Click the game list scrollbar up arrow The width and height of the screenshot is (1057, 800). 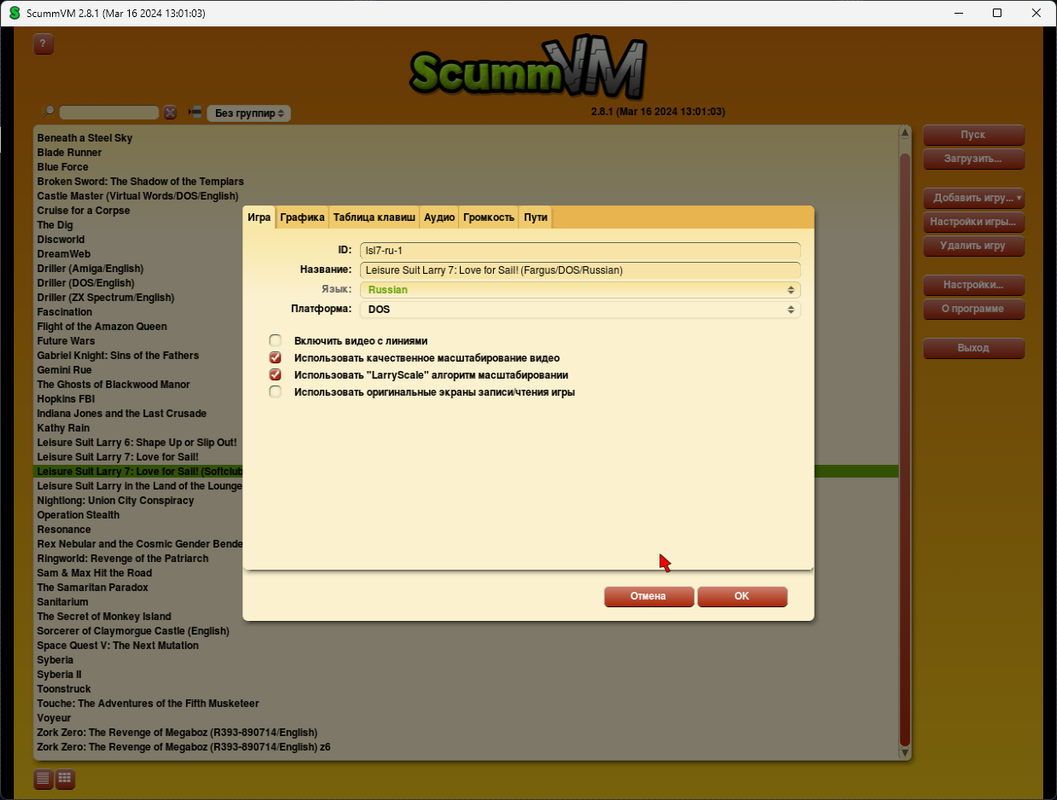[905, 133]
